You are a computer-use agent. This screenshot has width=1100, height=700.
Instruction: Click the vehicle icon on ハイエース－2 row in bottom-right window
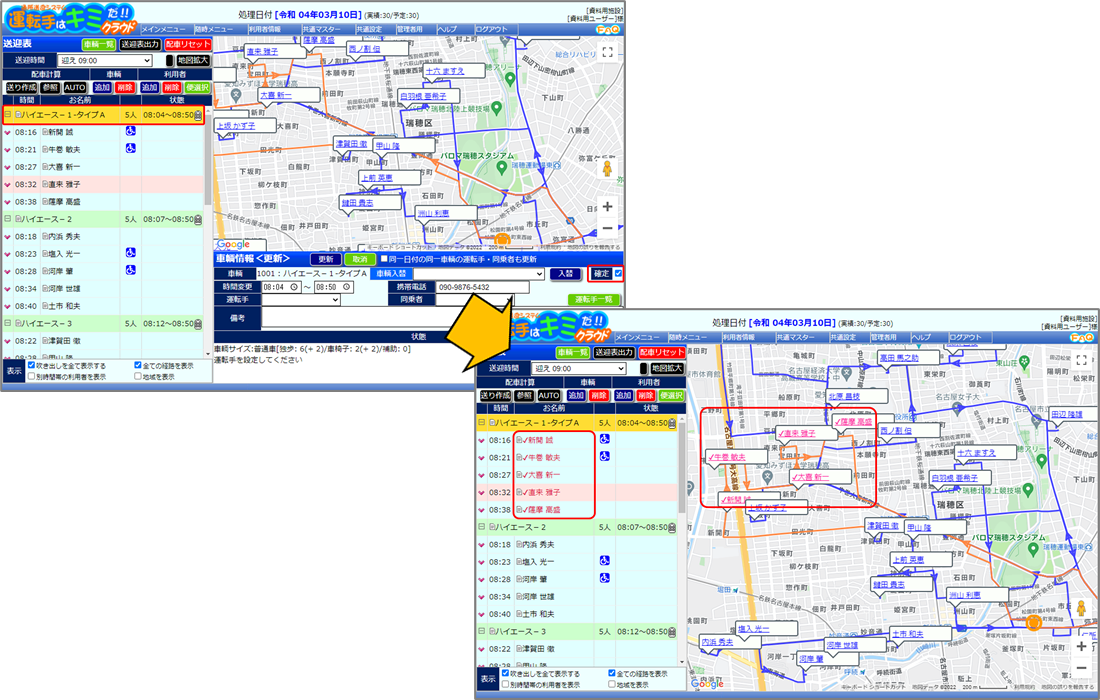672,527
